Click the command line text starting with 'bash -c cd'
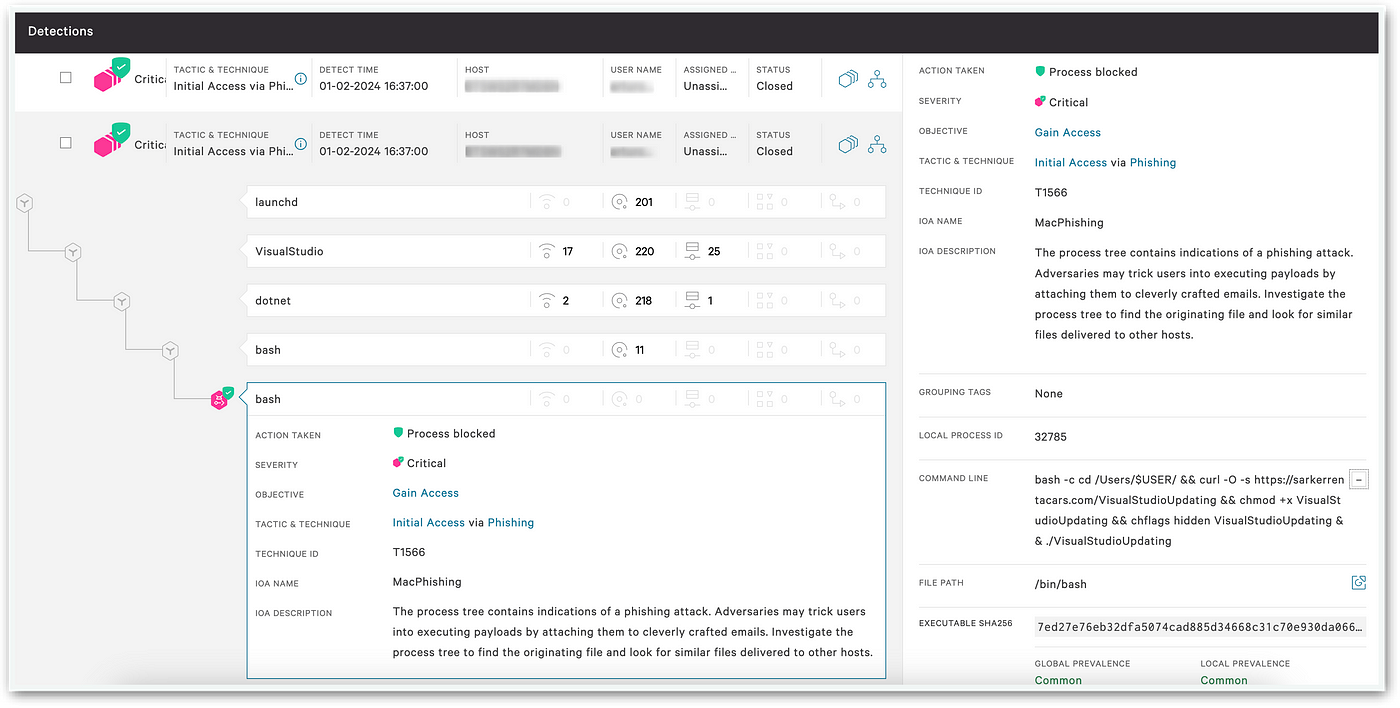The width and height of the screenshot is (1400, 708). (x=1190, y=510)
